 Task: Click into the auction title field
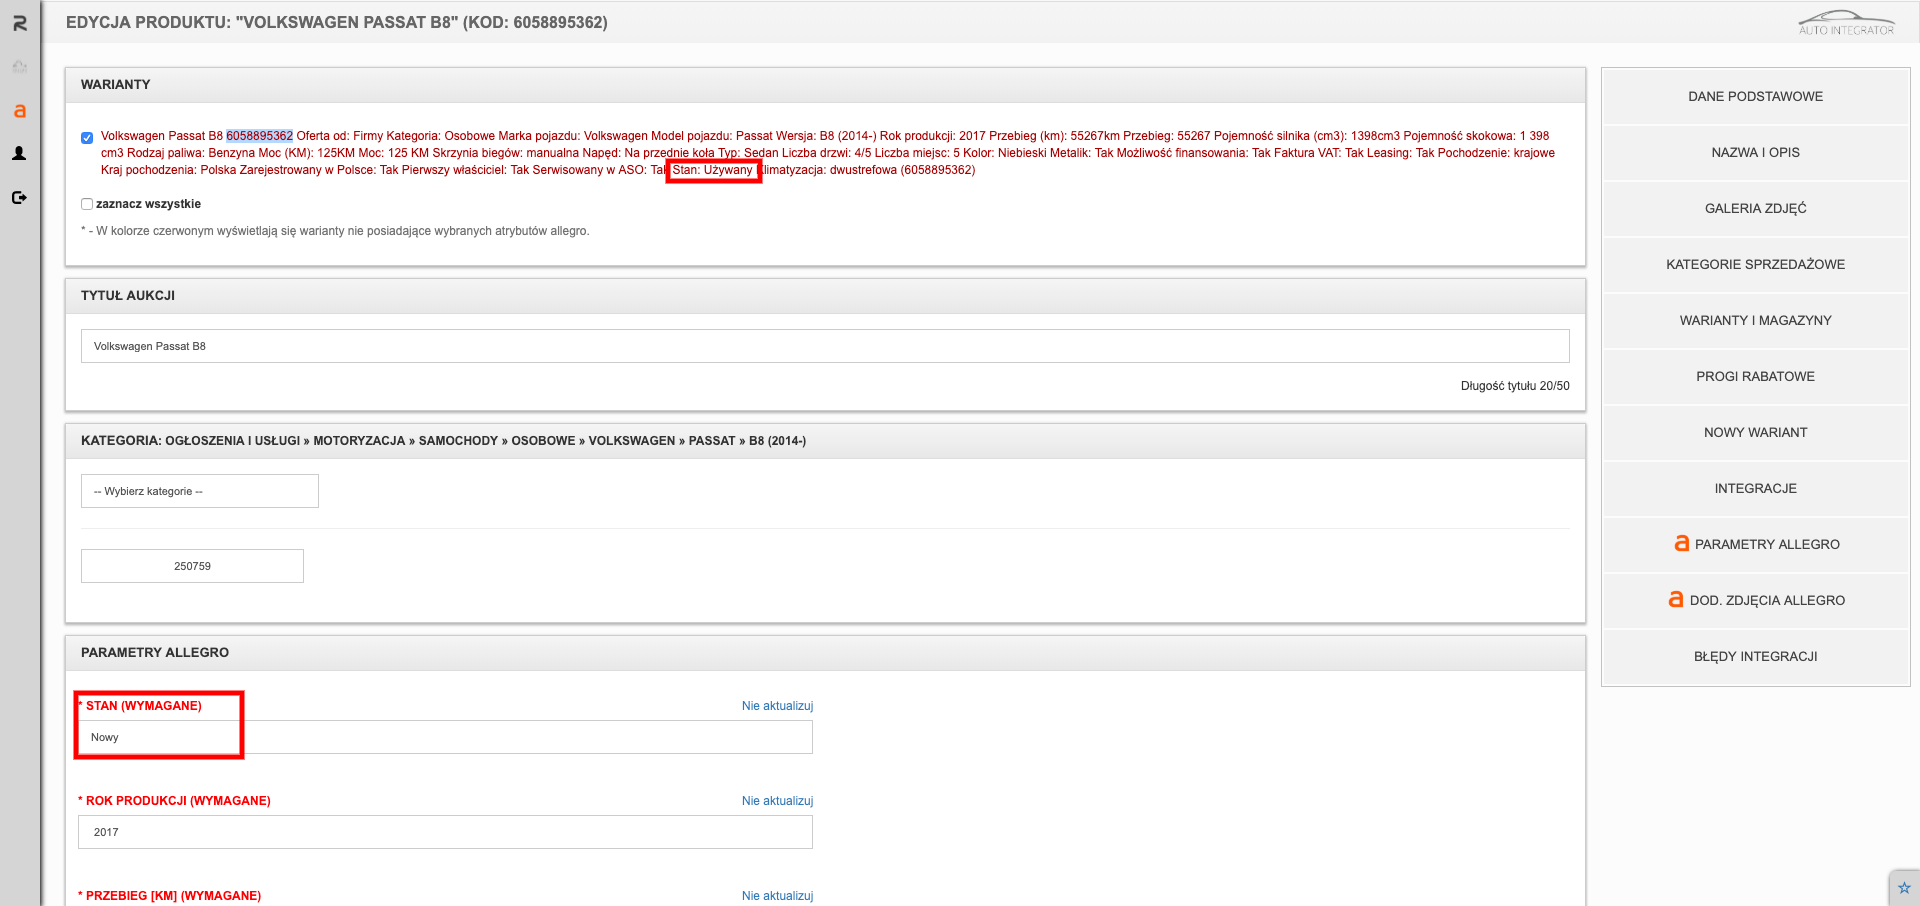click(824, 346)
